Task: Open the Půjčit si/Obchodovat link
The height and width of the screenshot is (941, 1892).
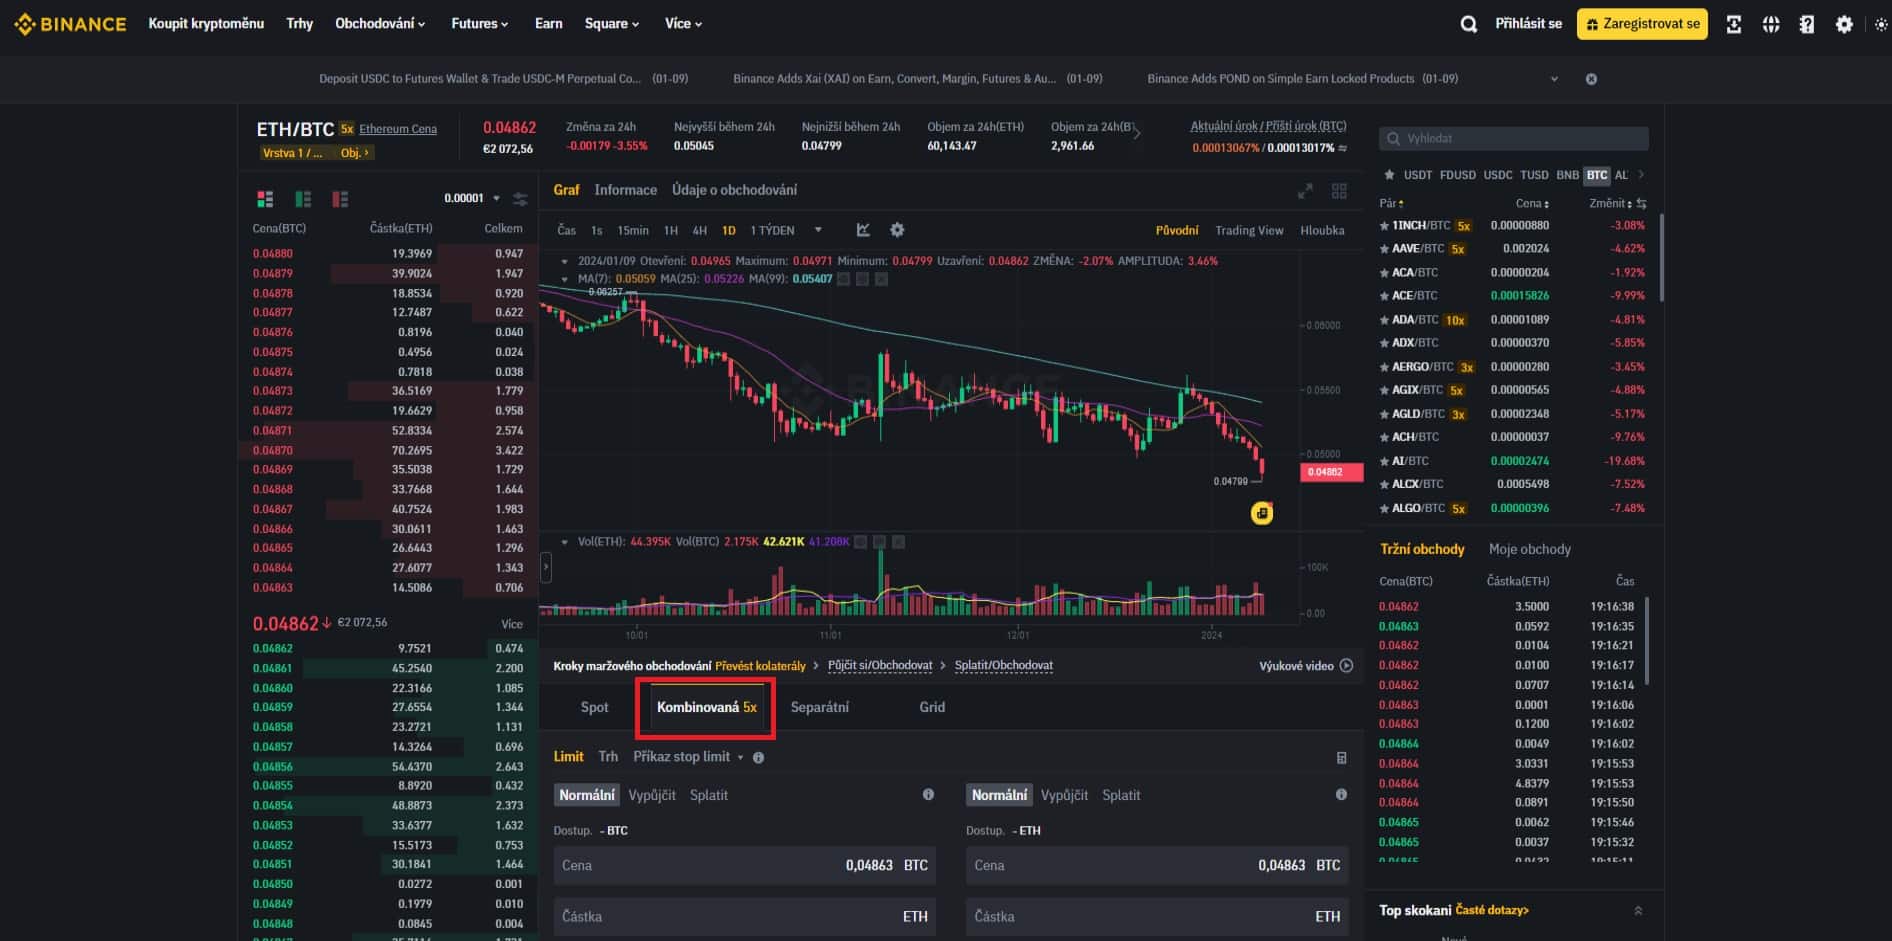Action: (879, 665)
